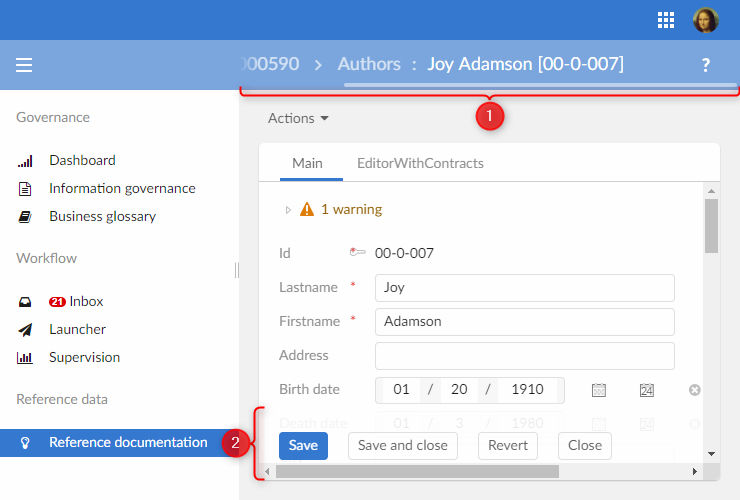Click the Close button
The height and width of the screenshot is (500, 740).
(585, 446)
